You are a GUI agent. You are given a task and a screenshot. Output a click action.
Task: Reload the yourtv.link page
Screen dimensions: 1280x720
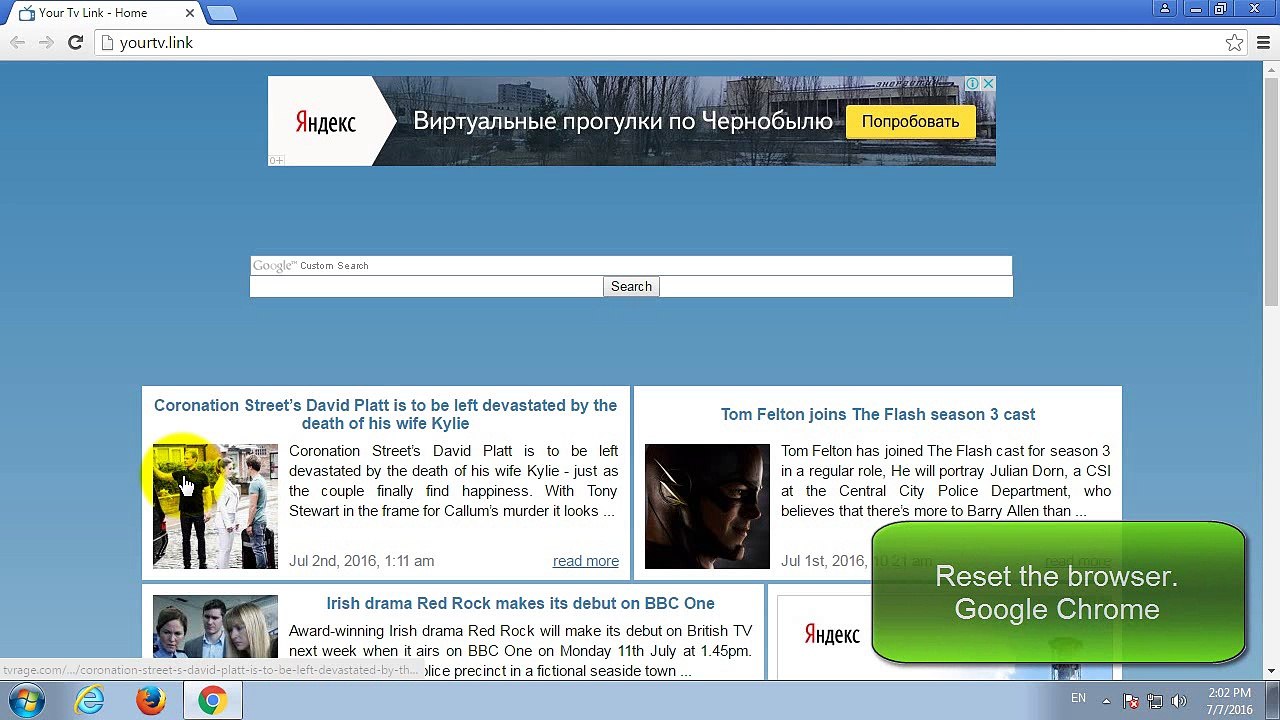(x=75, y=43)
